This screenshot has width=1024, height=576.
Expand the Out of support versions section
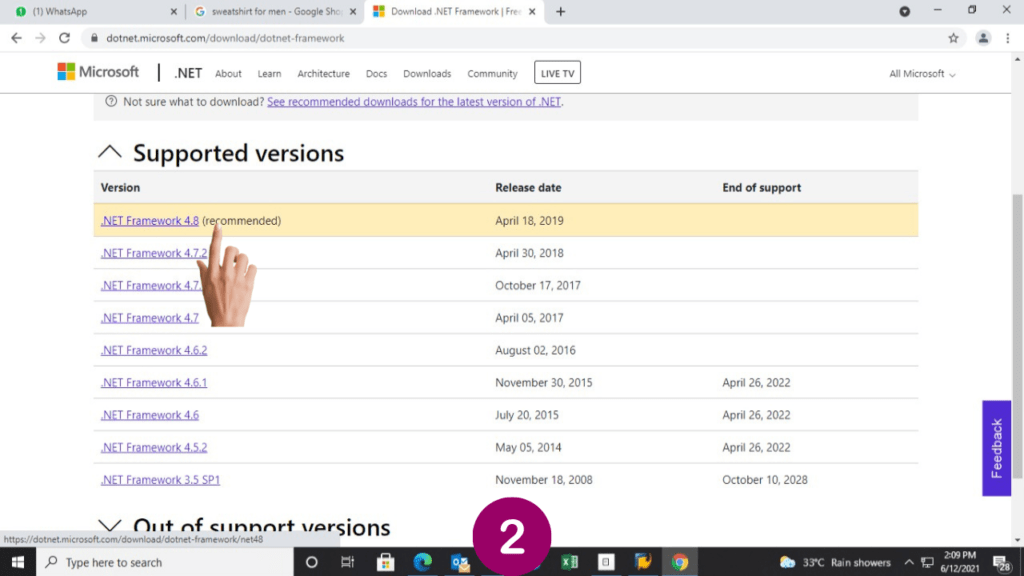[x=110, y=526]
